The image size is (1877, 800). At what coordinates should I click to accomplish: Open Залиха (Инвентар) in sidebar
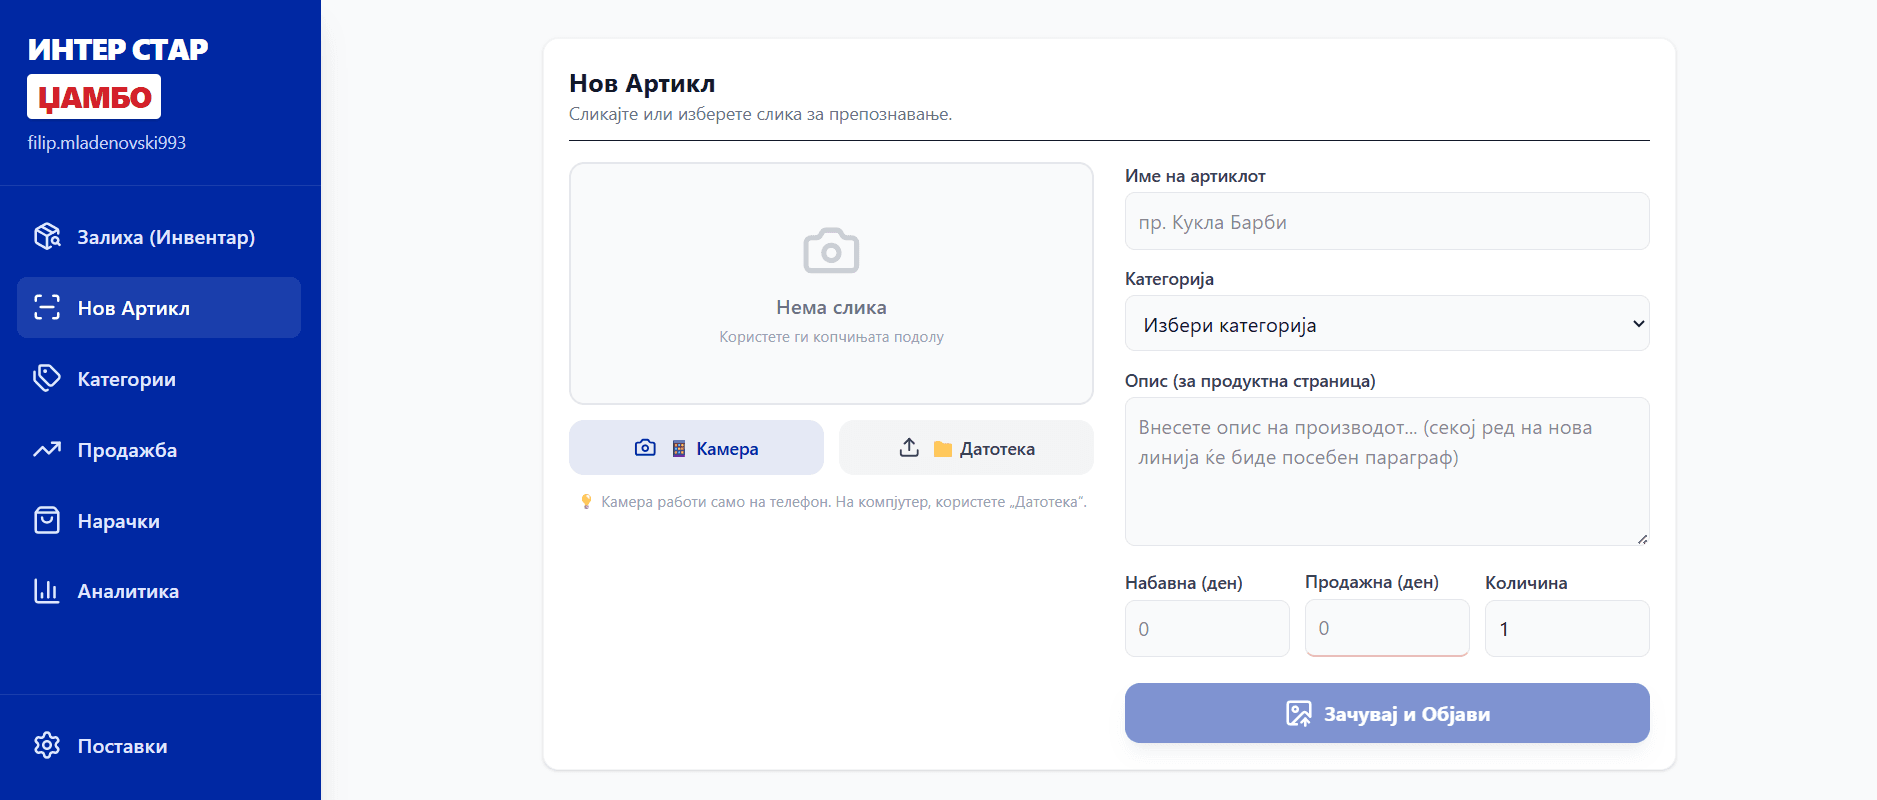pyautogui.click(x=159, y=237)
